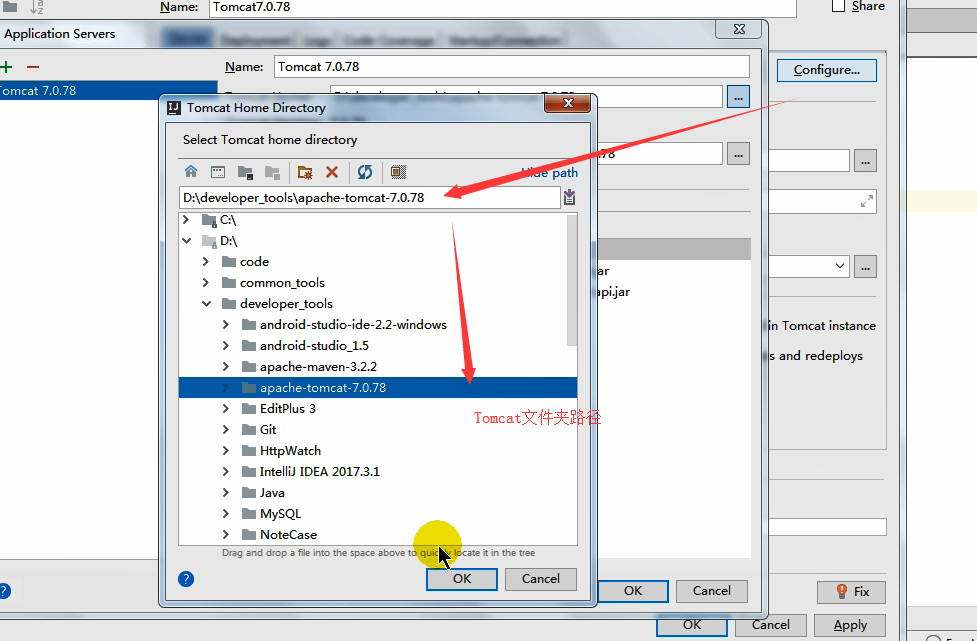
Task: Open help in Tomcat Home Directory dialog
Action: tap(186, 579)
